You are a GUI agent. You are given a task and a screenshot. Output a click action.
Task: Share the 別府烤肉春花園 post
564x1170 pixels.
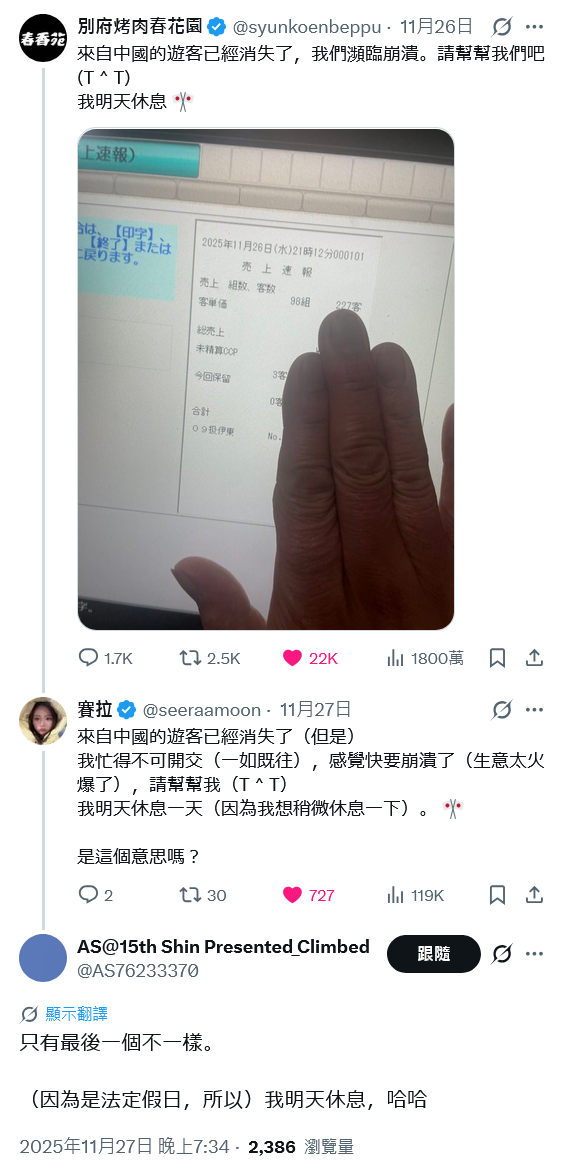point(534,657)
